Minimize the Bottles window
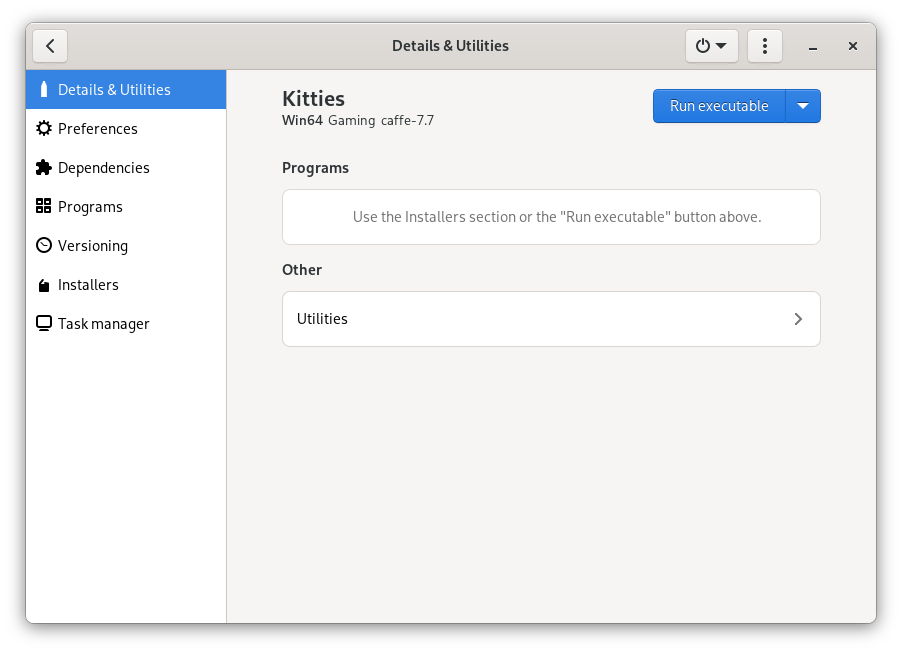Image resolution: width=902 pixels, height=652 pixels. click(814, 47)
